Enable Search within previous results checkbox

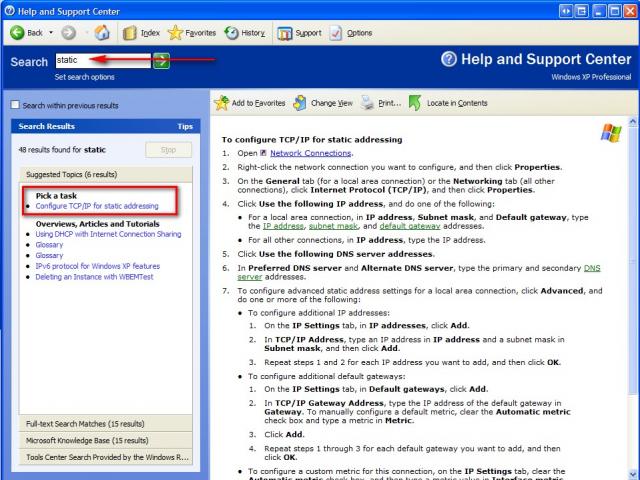point(15,105)
